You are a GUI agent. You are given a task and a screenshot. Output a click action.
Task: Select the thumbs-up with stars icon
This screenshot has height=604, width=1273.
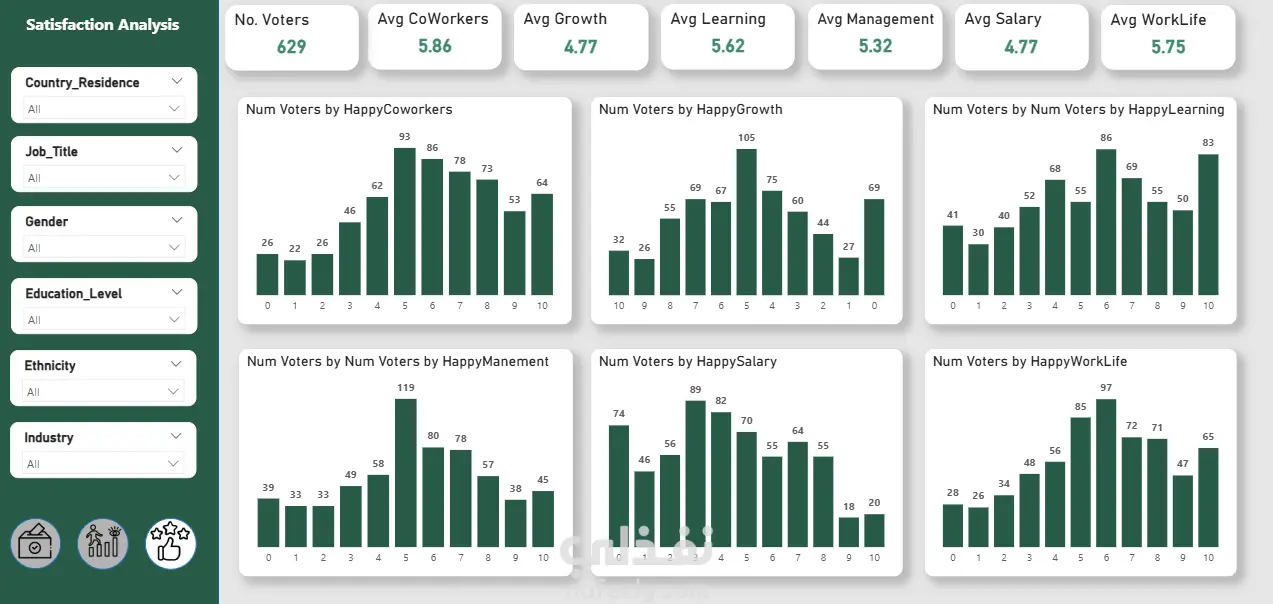pyautogui.click(x=171, y=545)
